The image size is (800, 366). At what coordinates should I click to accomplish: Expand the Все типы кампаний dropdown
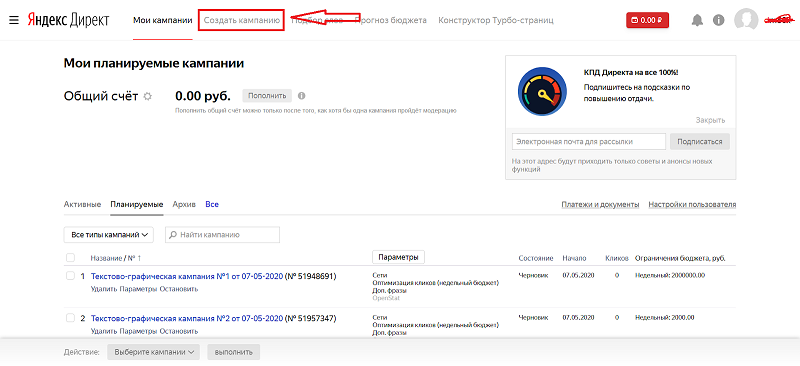click(x=109, y=235)
